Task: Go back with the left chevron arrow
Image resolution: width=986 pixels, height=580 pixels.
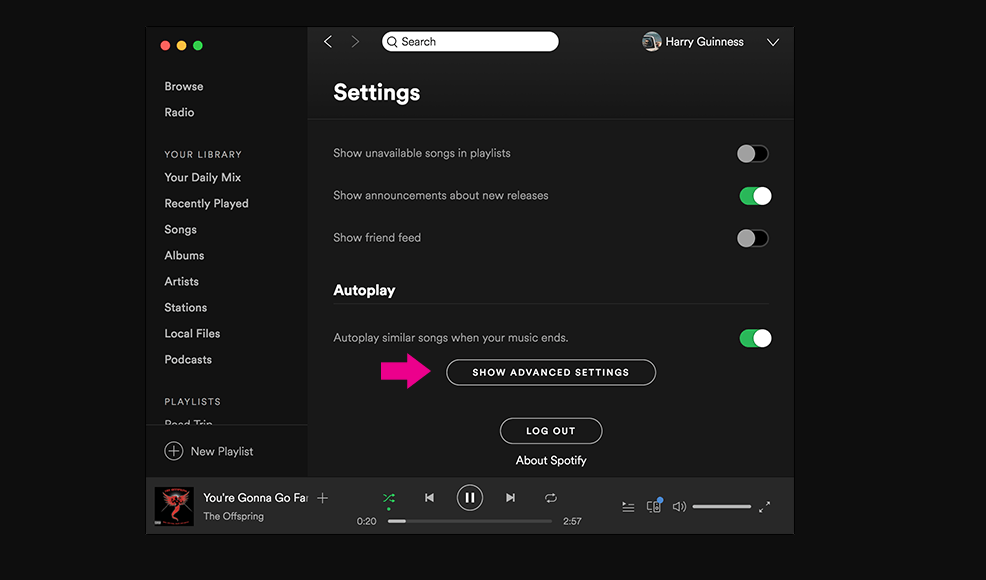Action: pyautogui.click(x=328, y=42)
